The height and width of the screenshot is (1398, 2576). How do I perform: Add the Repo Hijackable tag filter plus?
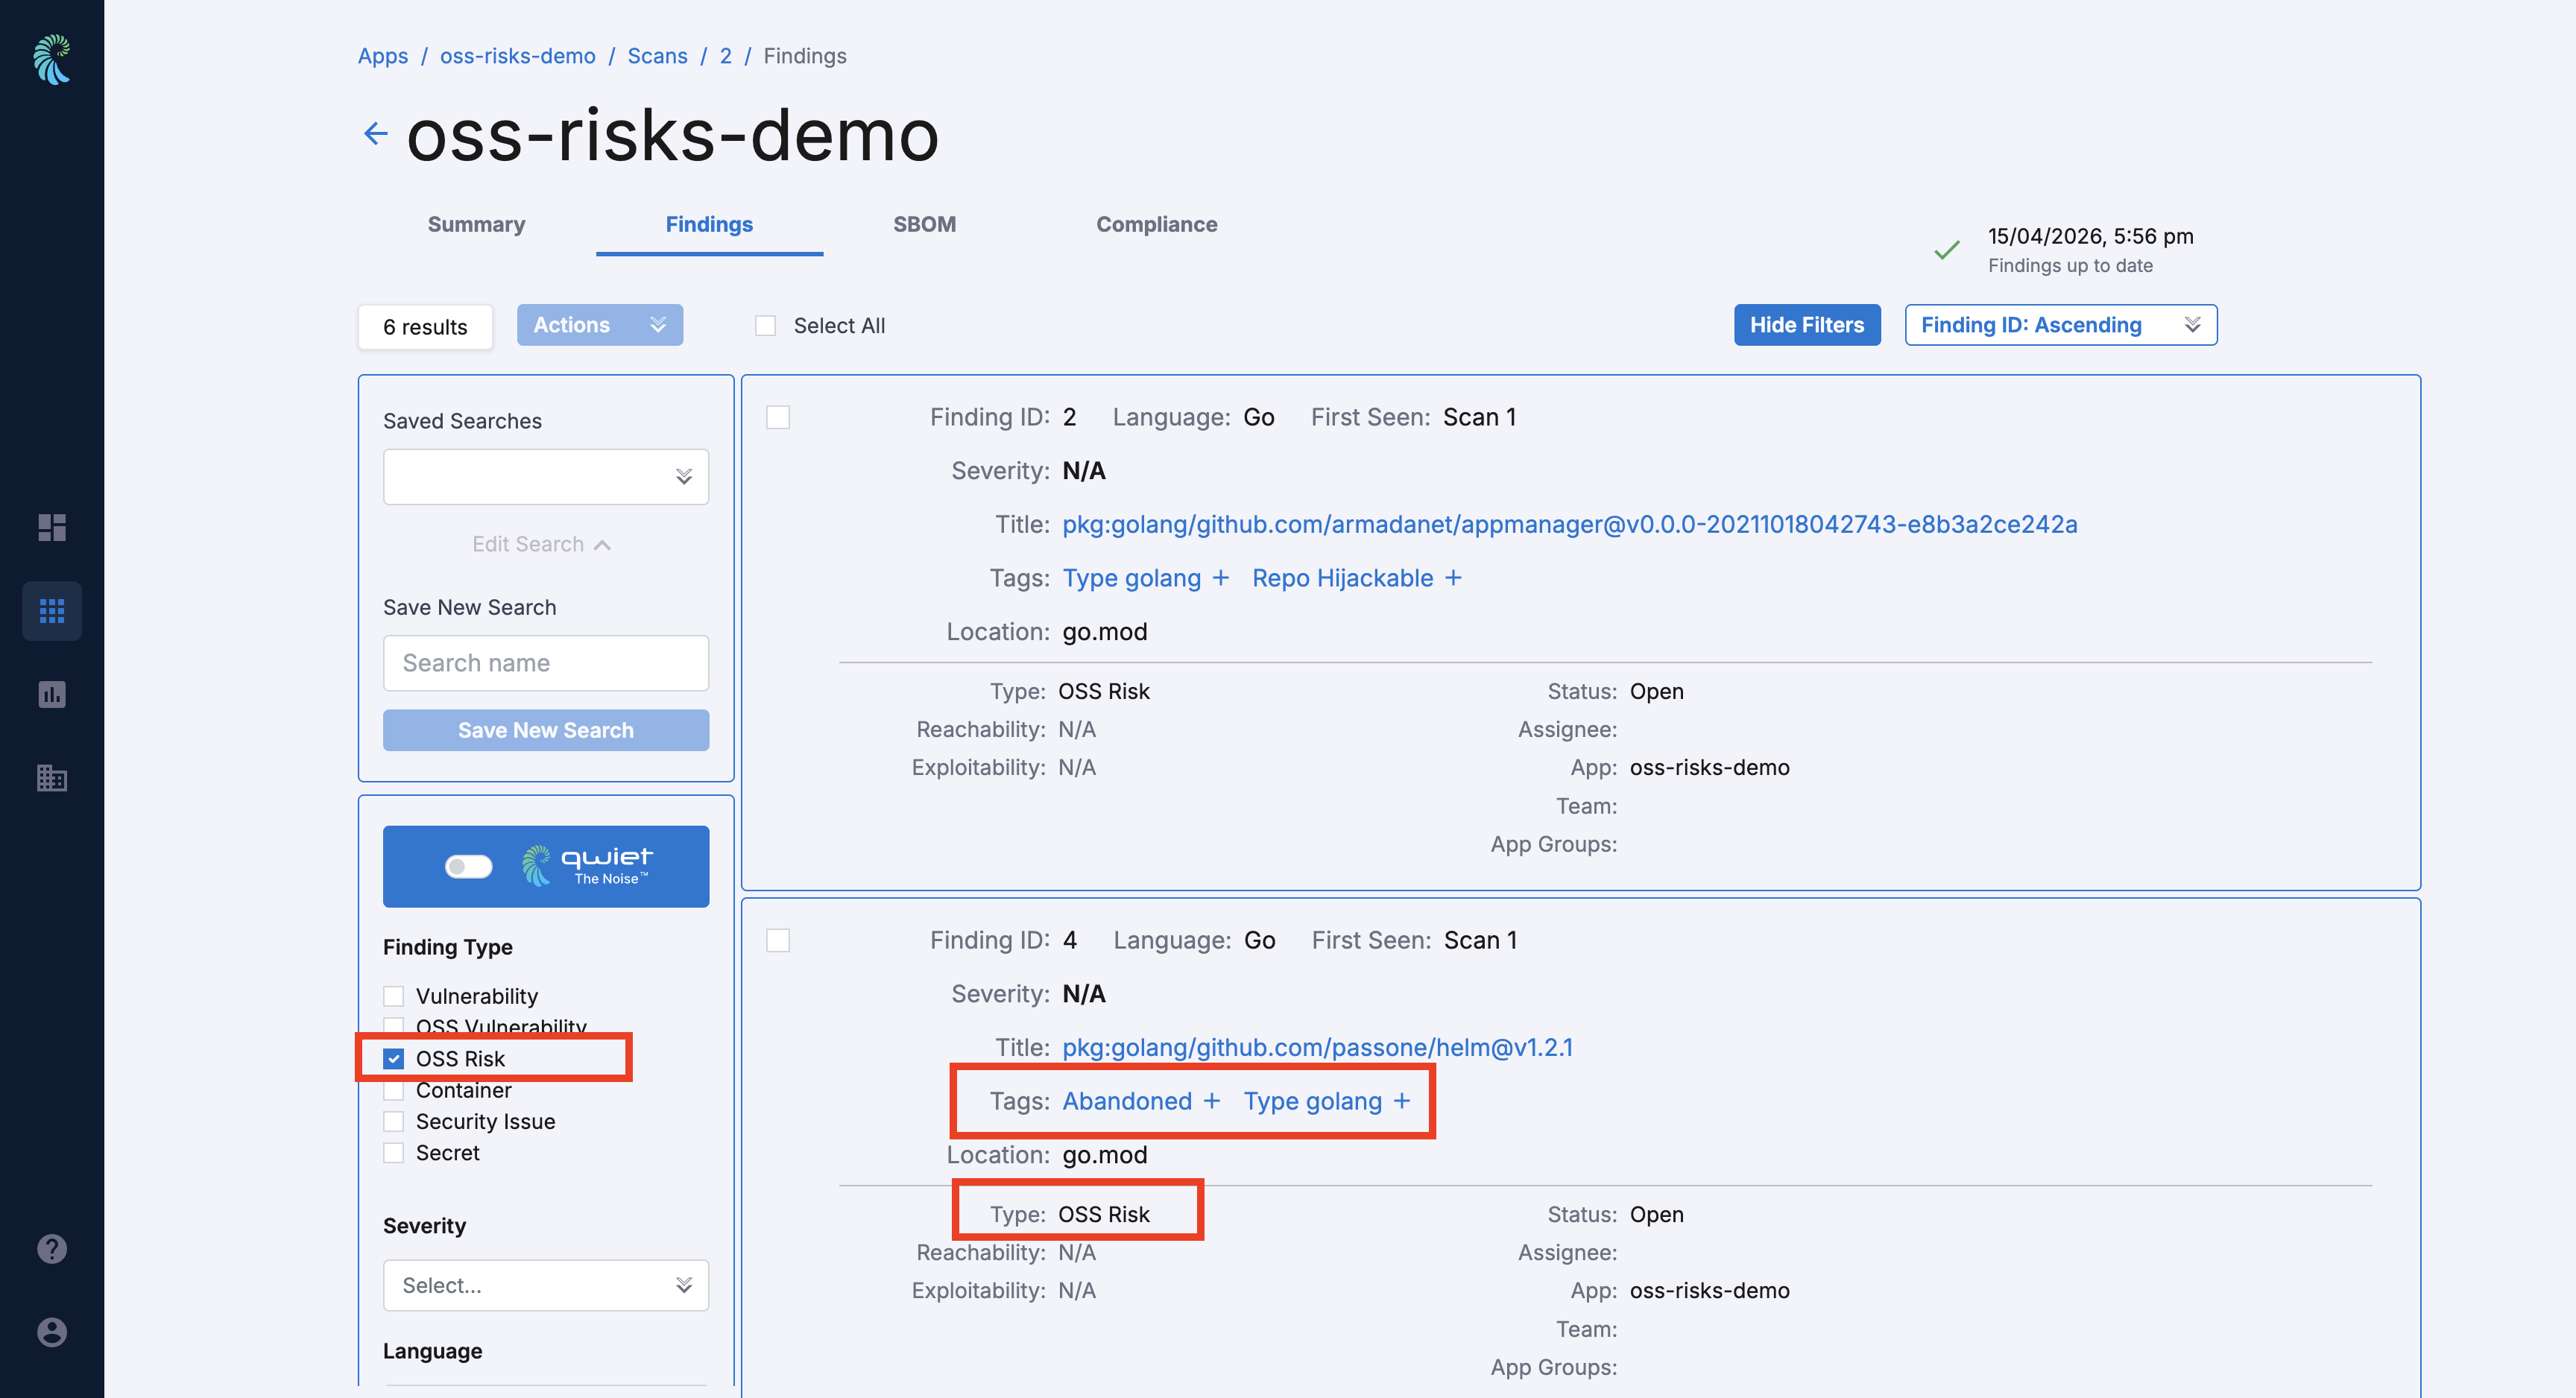[1453, 578]
